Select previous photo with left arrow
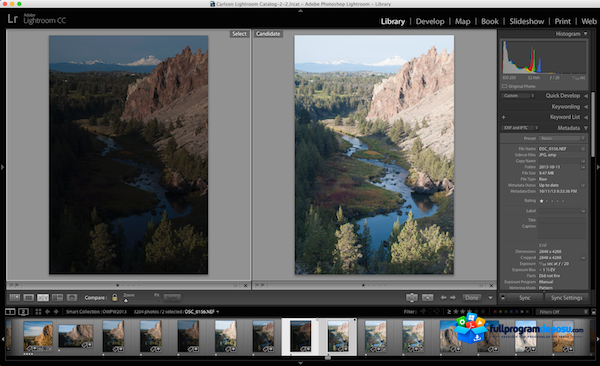Image resolution: width=600 pixels, height=366 pixels. pyautogui.click(x=443, y=297)
